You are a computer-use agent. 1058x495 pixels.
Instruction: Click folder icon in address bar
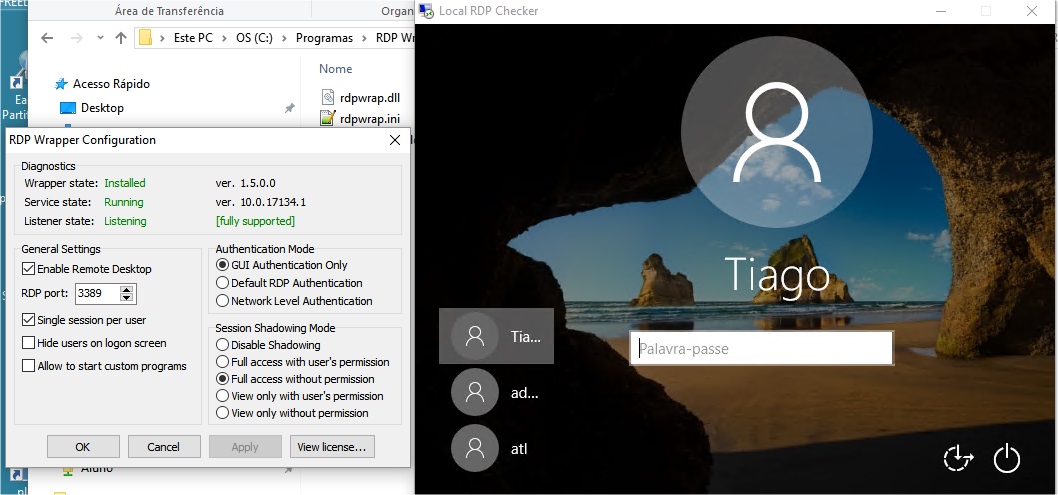point(146,38)
